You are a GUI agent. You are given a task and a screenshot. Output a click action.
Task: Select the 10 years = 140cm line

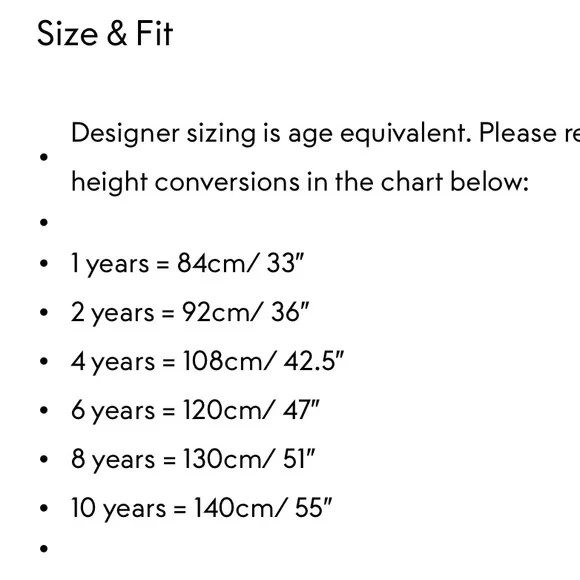(x=202, y=508)
